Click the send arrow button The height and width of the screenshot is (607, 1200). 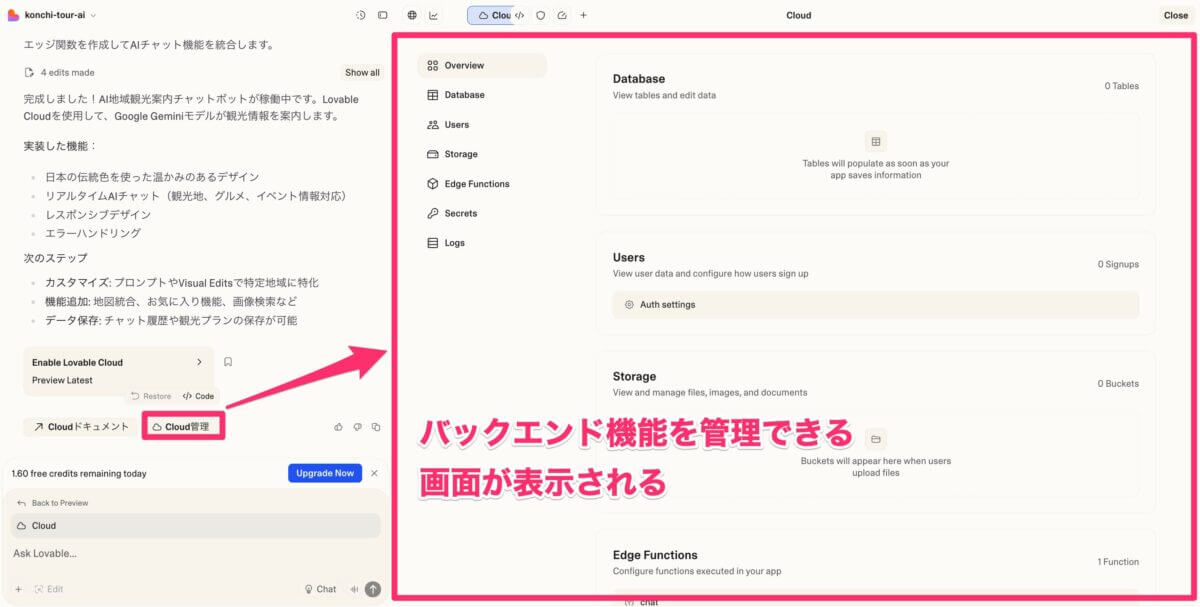[373, 589]
